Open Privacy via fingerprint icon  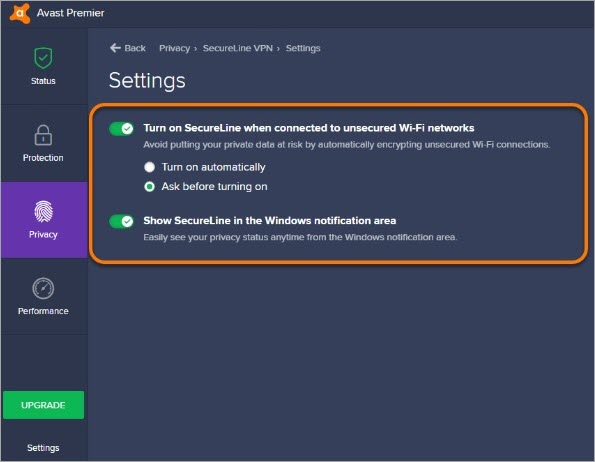(43, 211)
